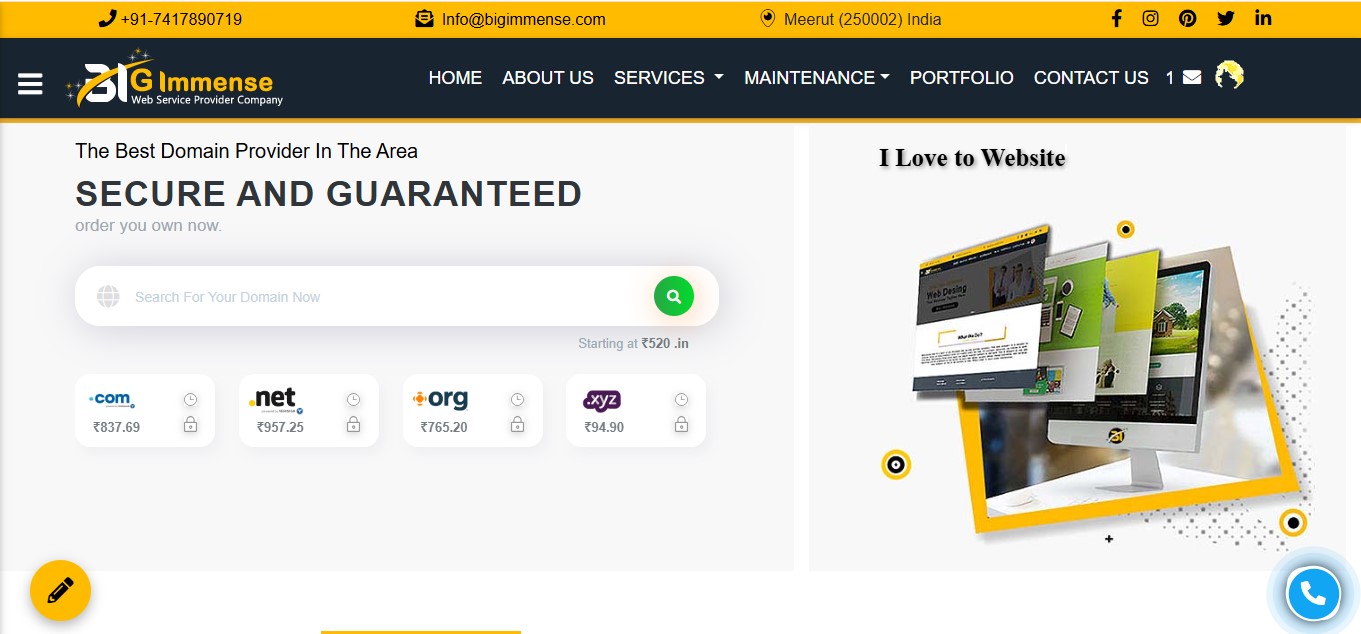Click the globe icon in navbar

pyautogui.click(x=1229, y=75)
